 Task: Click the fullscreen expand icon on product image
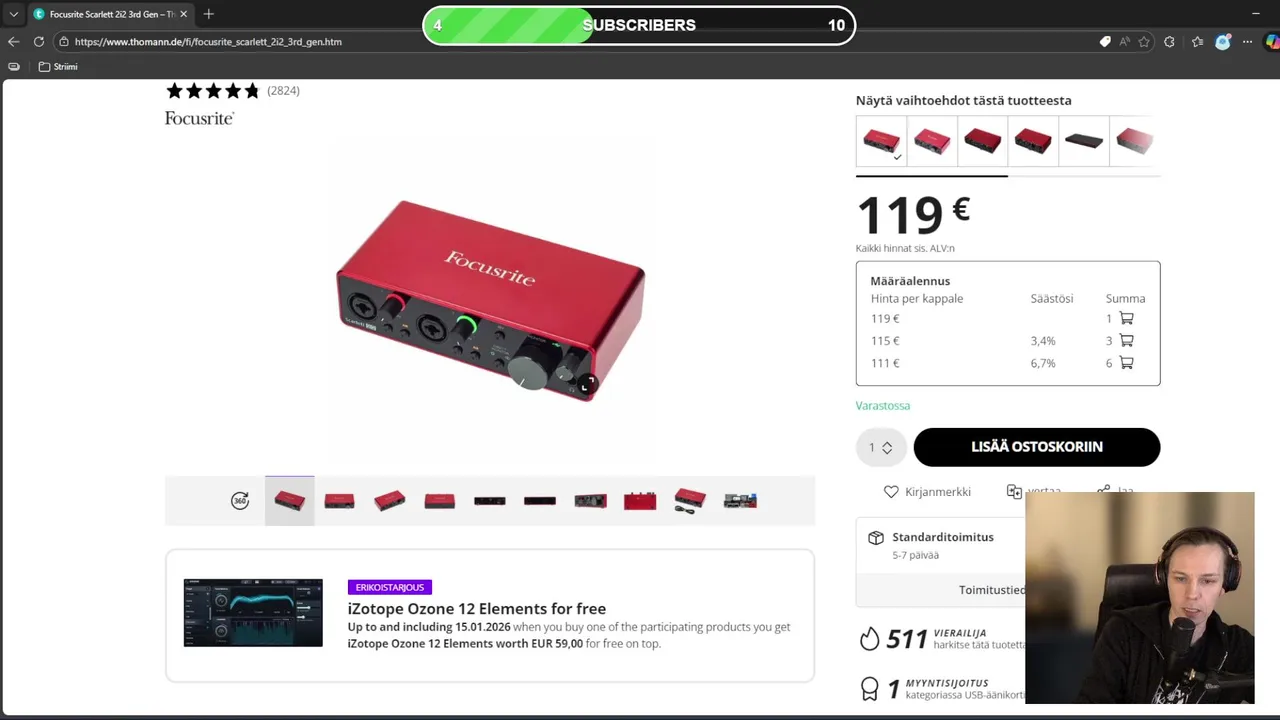[x=587, y=383]
